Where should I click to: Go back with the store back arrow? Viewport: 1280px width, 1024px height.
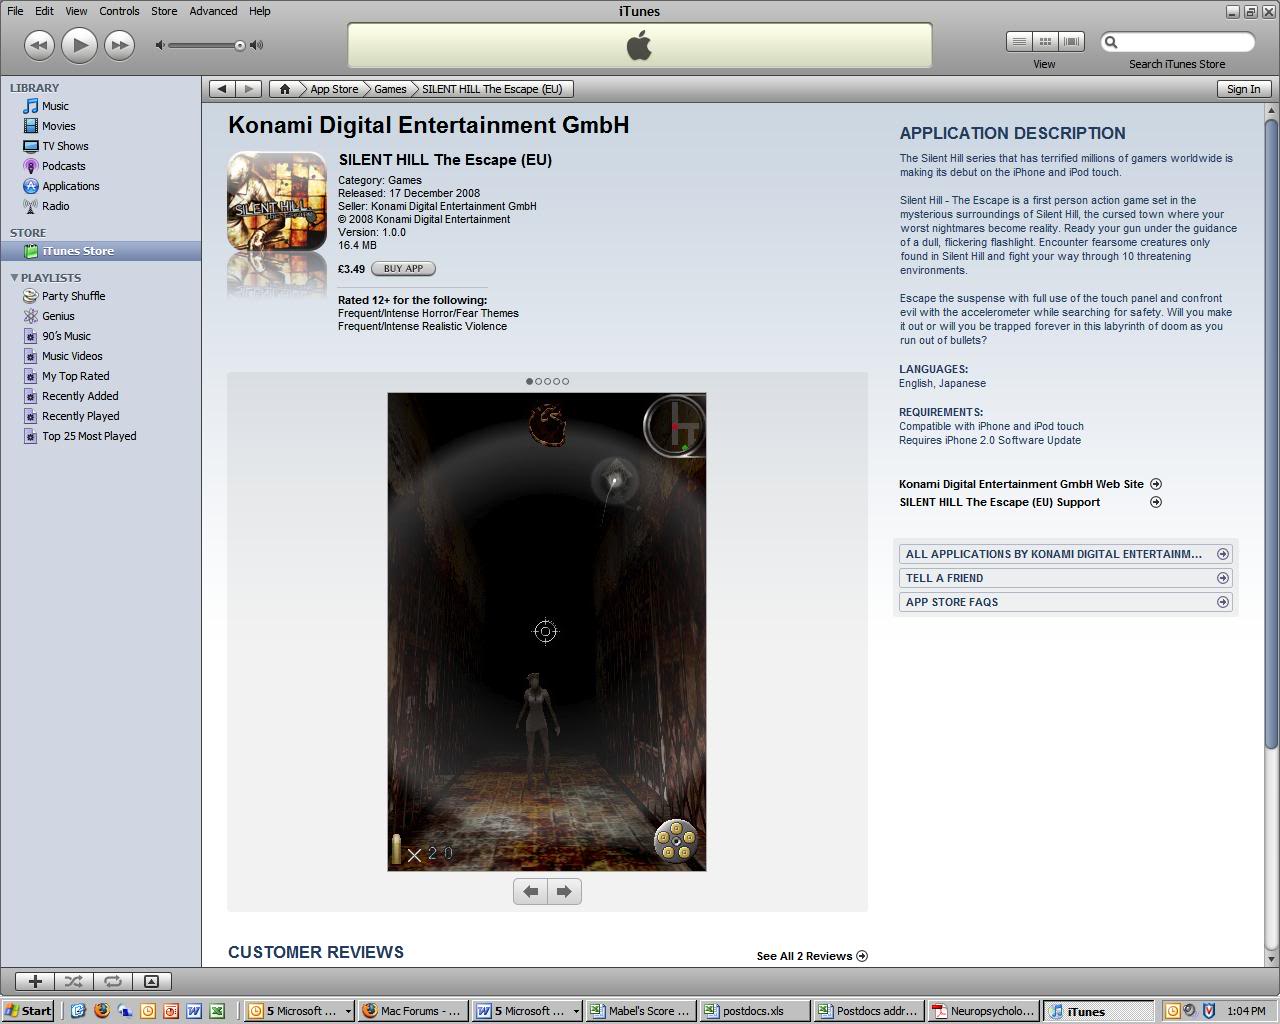point(222,89)
